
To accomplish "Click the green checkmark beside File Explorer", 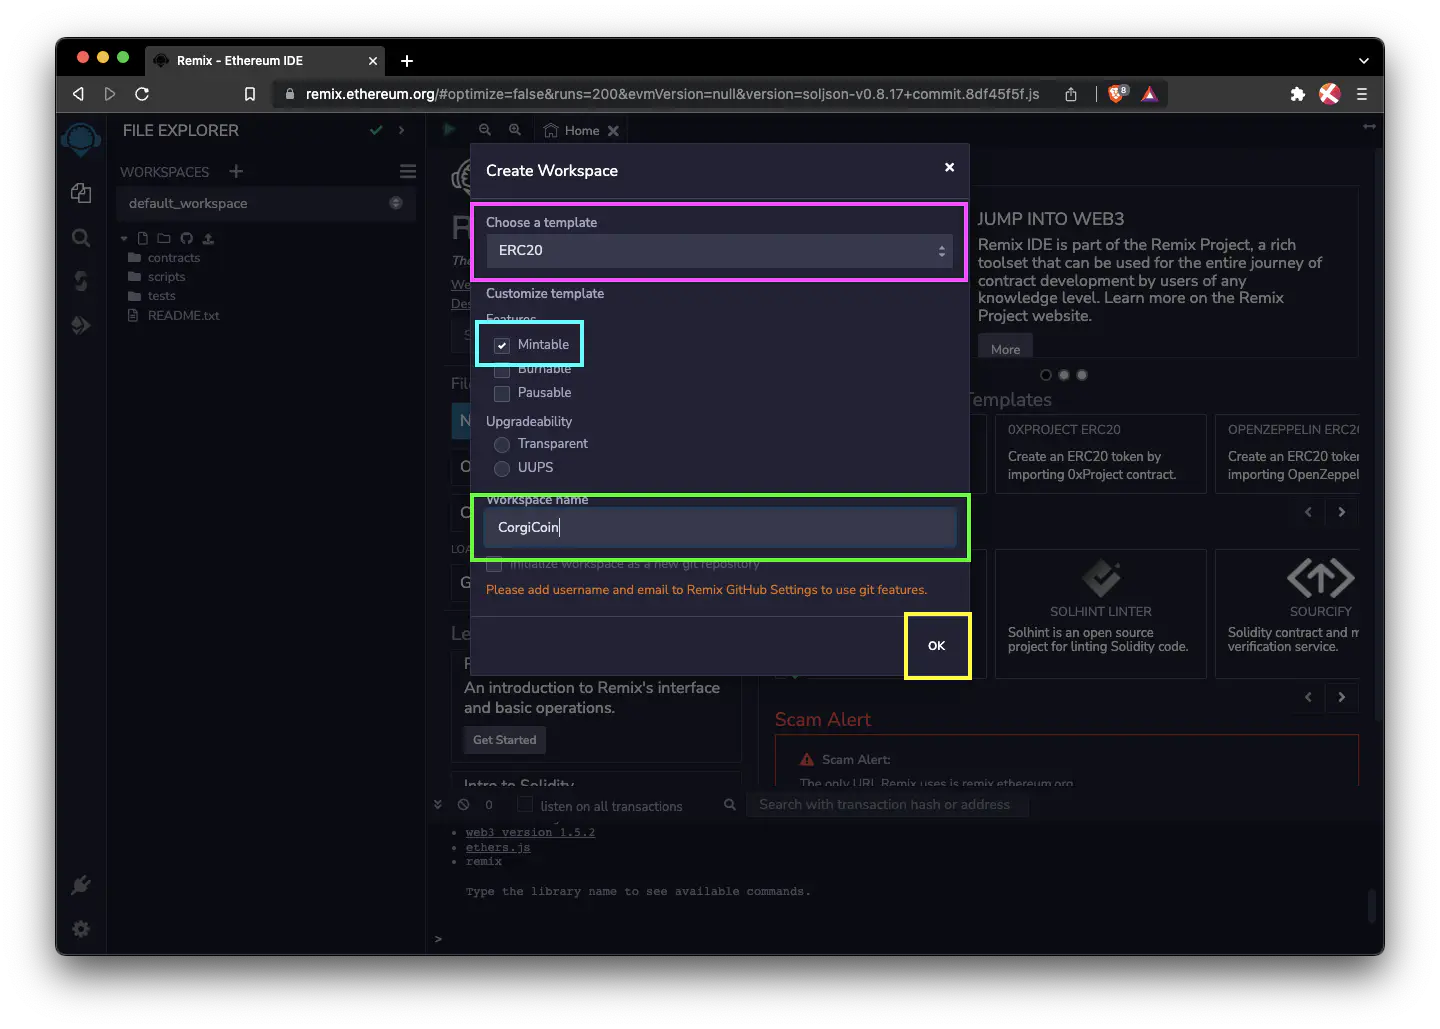I will click(376, 130).
